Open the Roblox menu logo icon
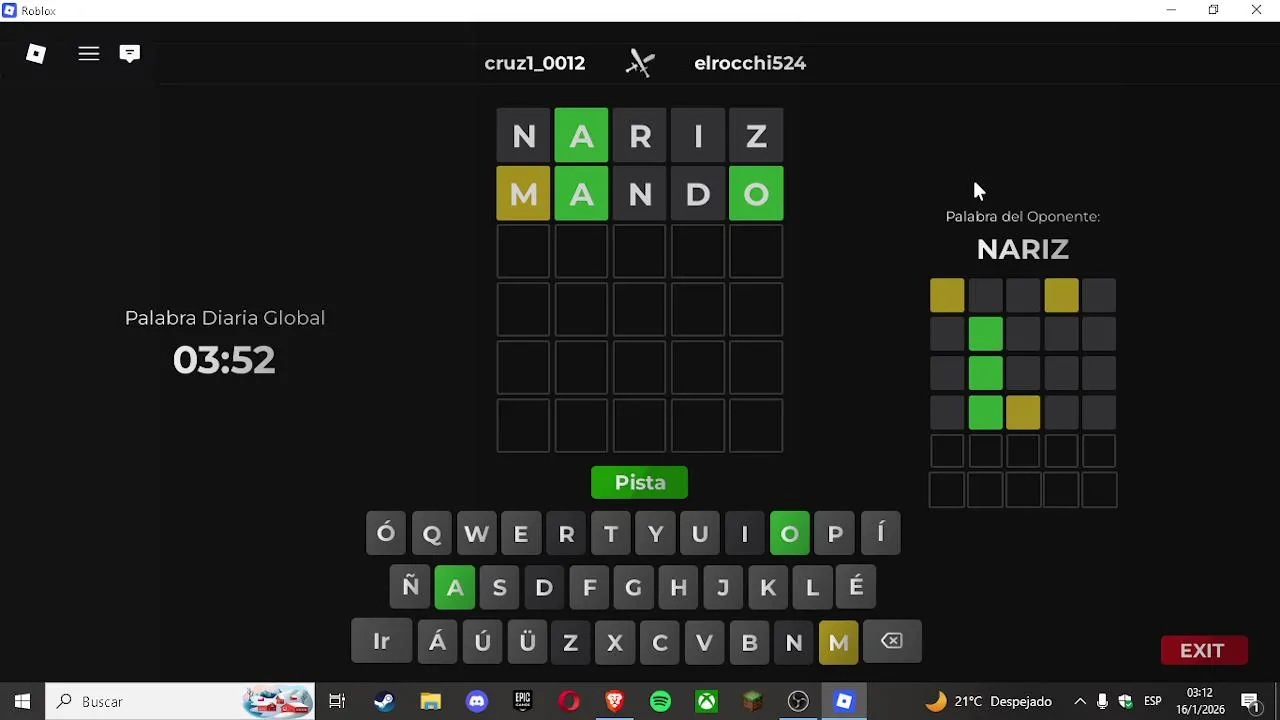This screenshot has width=1280, height=720. click(x=36, y=54)
